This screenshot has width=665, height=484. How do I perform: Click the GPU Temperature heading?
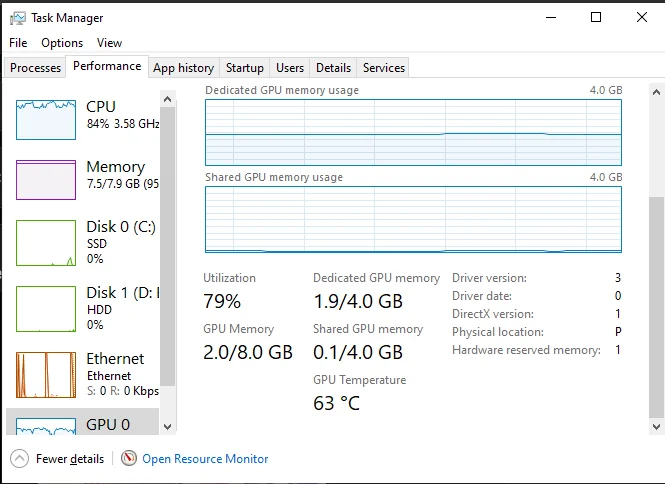(x=360, y=380)
